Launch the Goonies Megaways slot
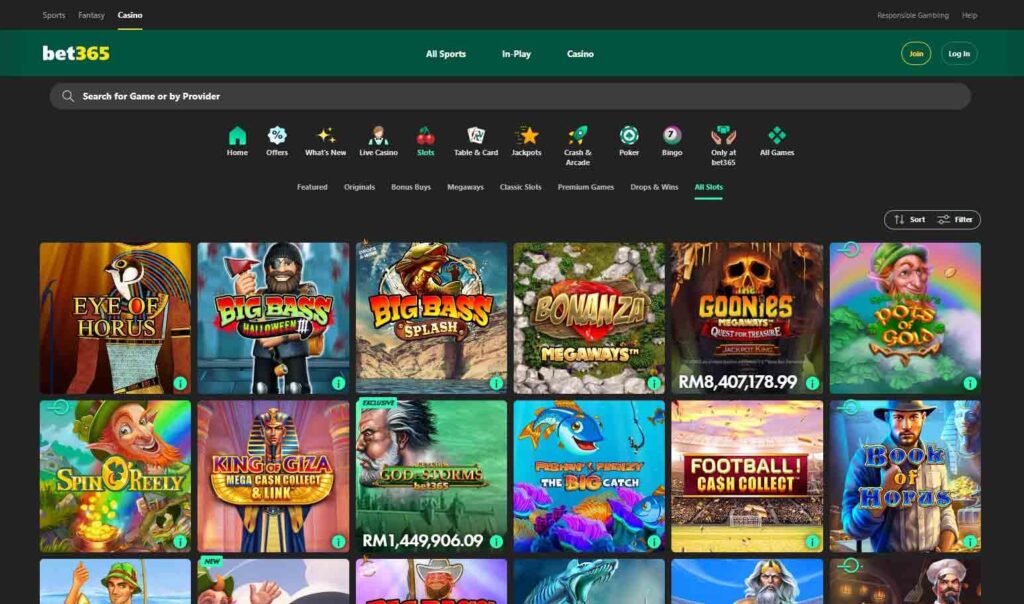Image resolution: width=1024 pixels, height=604 pixels. click(x=747, y=318)
